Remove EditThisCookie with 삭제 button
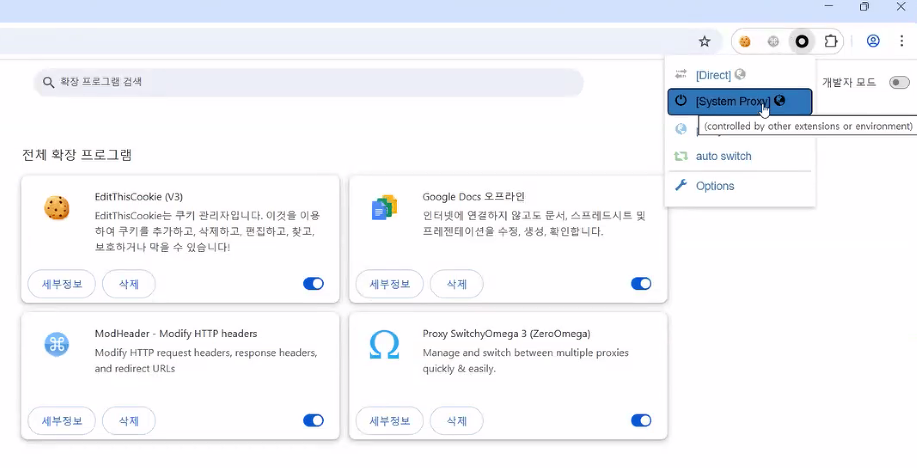 coord(129,284)
